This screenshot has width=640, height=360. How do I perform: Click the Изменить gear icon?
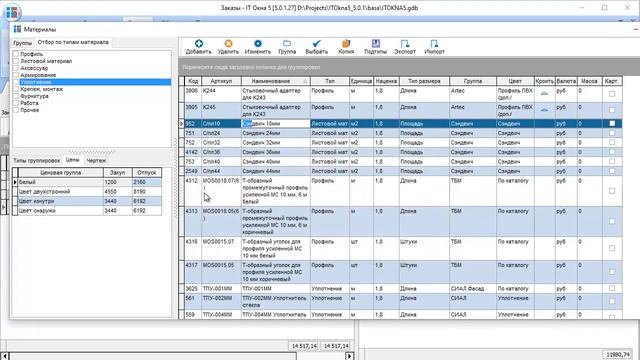(x=258, y=44)
